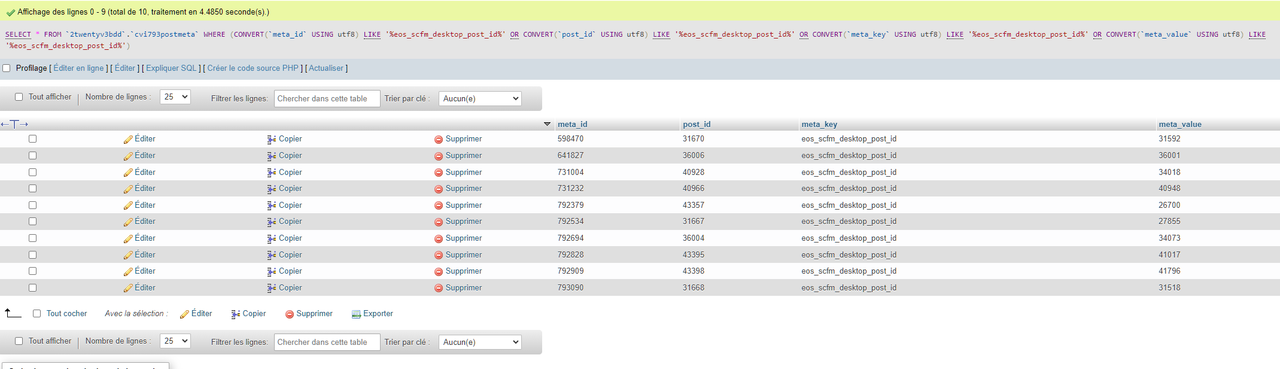The height and width of the screenshot is (369, 1280).
Task: Toggle the Profilage checkbox
Action: (7, 68)
